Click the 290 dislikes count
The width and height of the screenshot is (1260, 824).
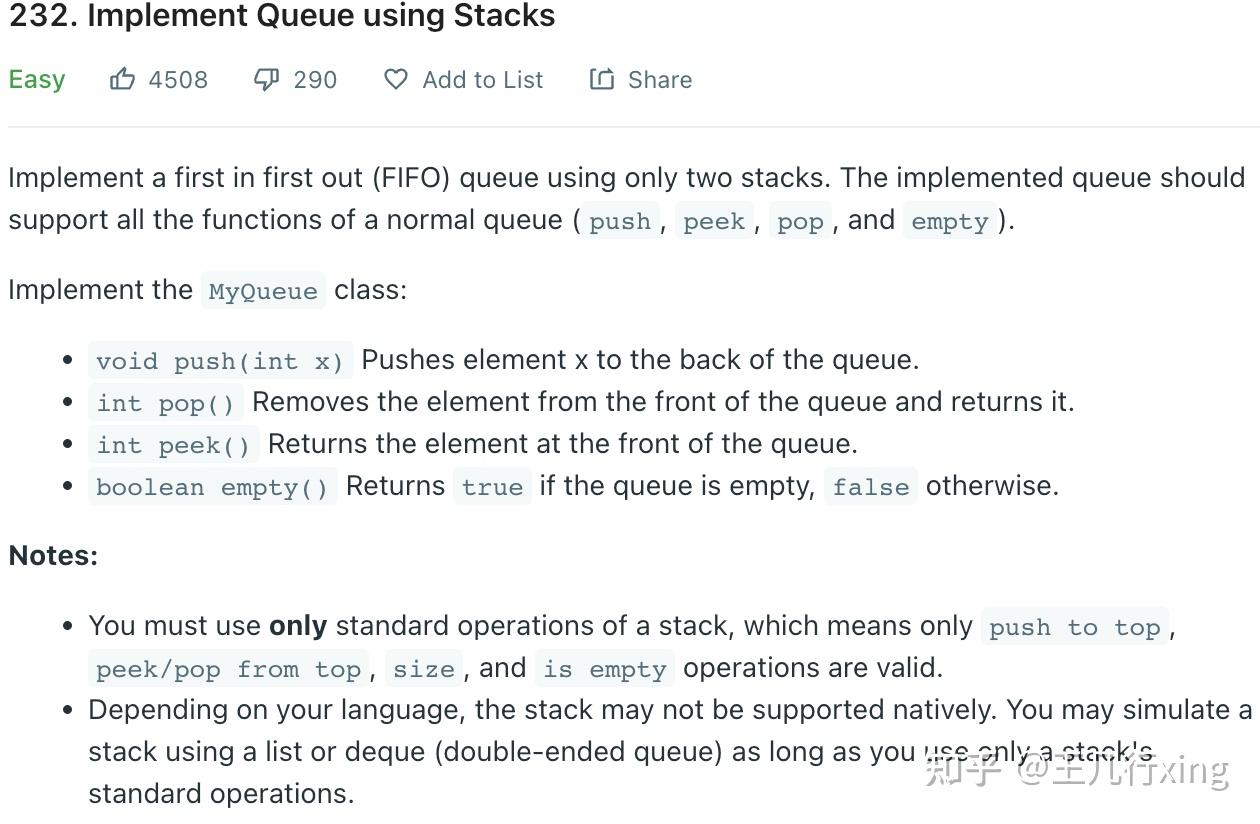[314, 80]
